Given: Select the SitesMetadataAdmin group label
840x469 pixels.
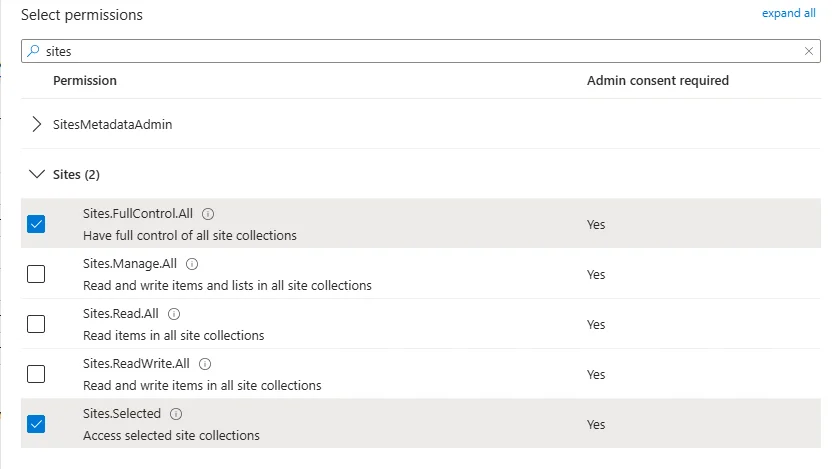Looking at the screenshot, I should tap(112, 124).
